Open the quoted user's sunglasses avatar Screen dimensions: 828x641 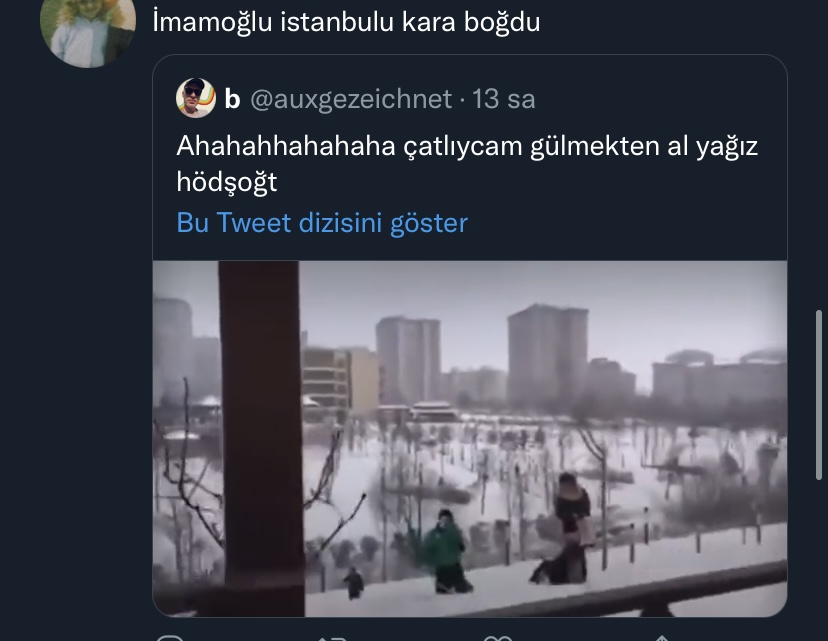coord(196,98)
